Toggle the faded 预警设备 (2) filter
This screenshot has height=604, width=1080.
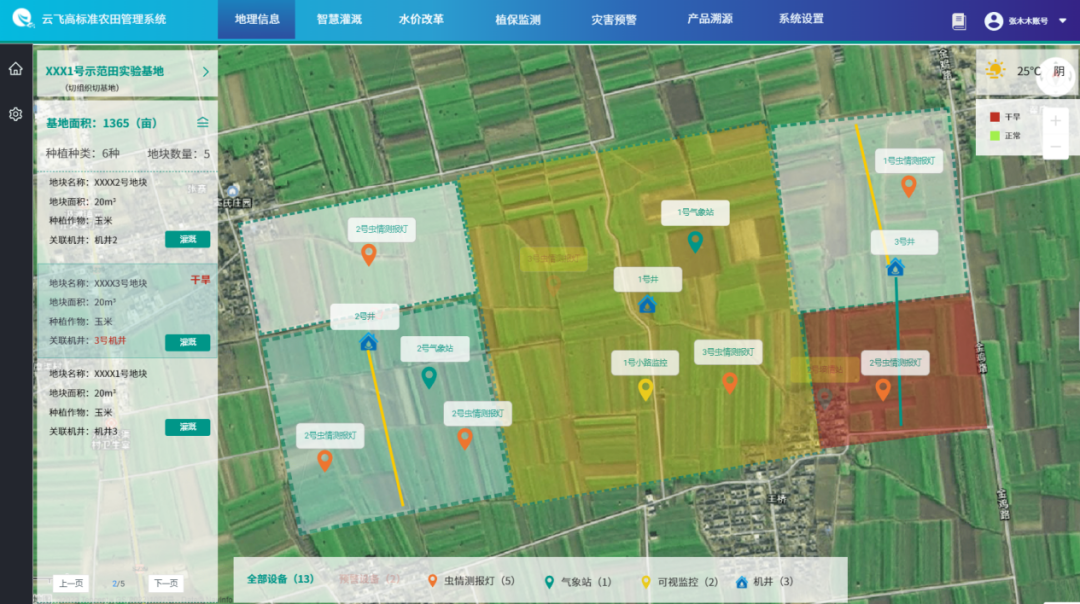(370, 579)
